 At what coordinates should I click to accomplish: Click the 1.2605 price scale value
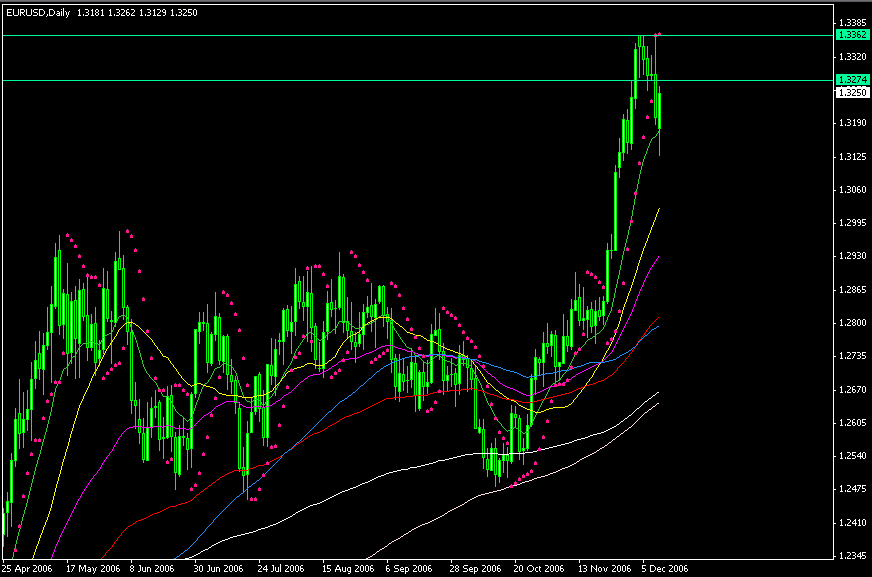coord(853,422)
